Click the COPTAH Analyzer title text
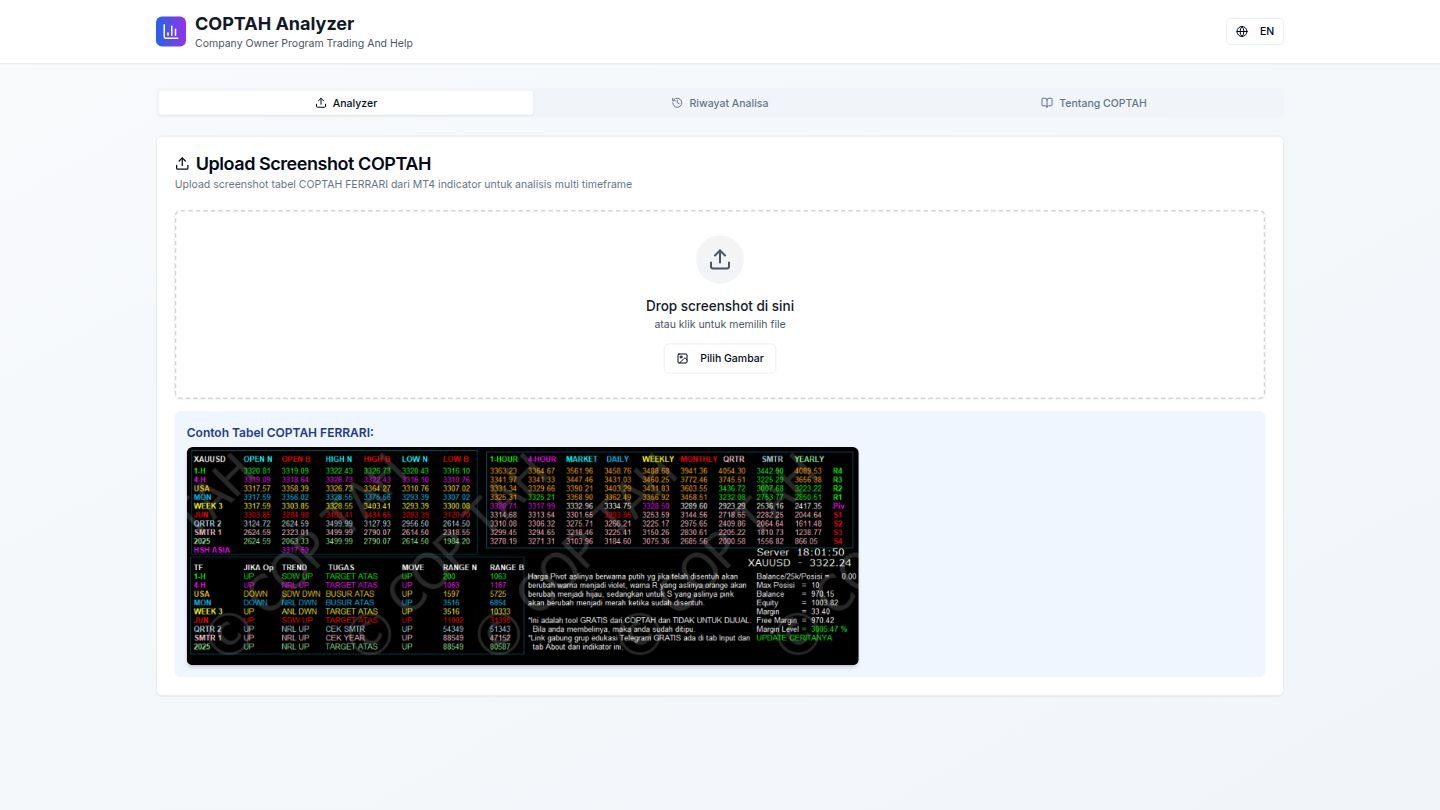The width and height of the screenshot is (1440, 810). pyautogui.click(x=274, y=23)
